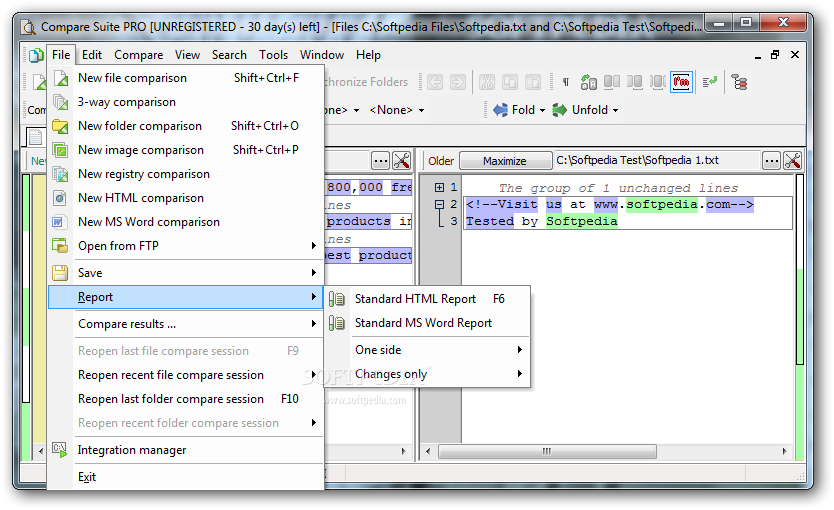Image resolution: width=834 pixels, height=510 pixels.
Task: Click the right pane scroll-left arrow
Action: tap(428, 452)
